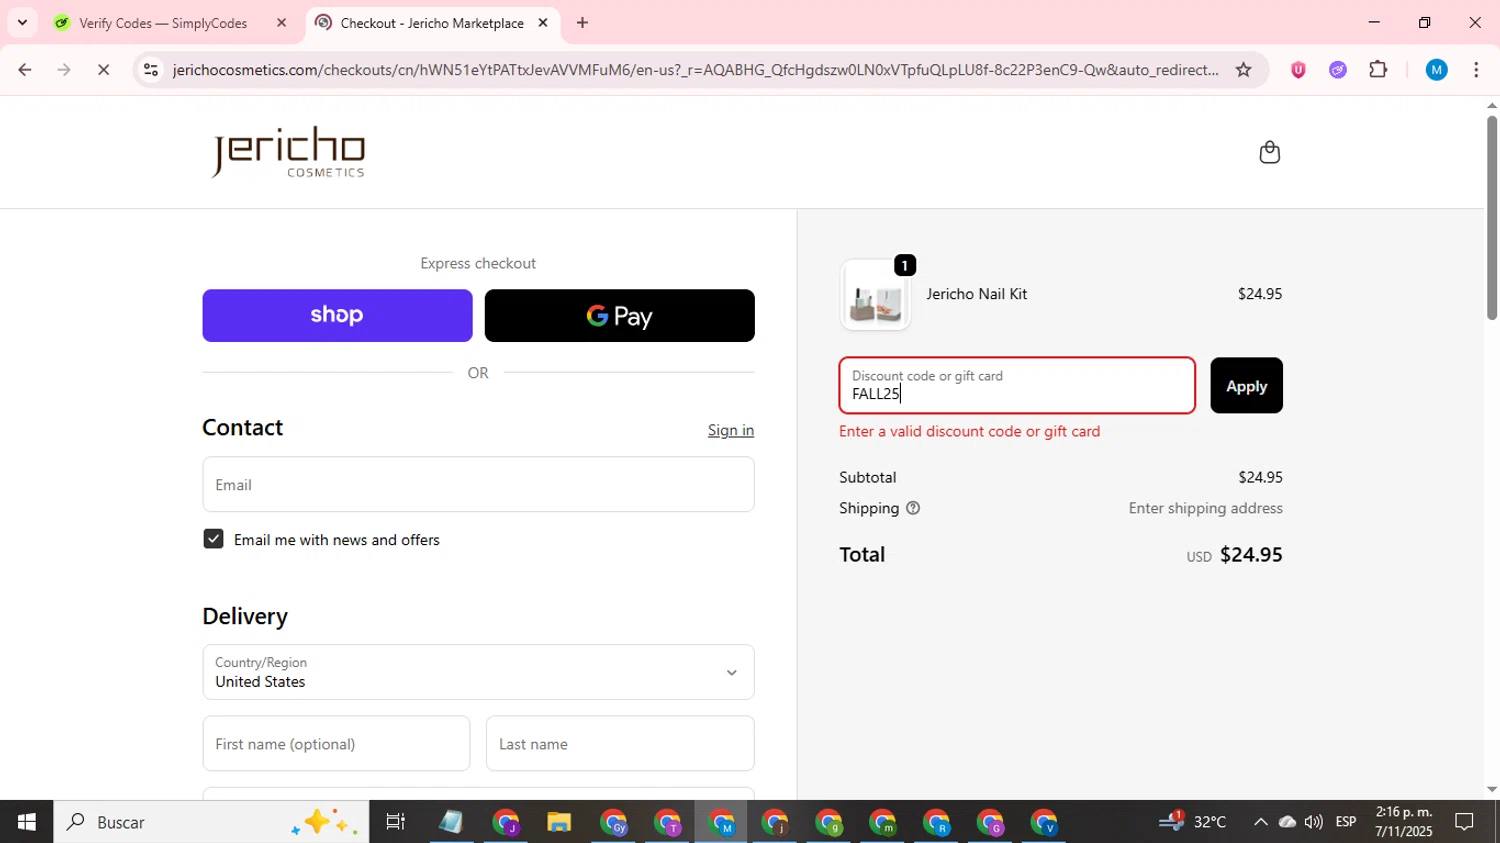This screenshot has width=1500, height=843.
Task: Click the browser address bar URL
Action: coord(695,69)
